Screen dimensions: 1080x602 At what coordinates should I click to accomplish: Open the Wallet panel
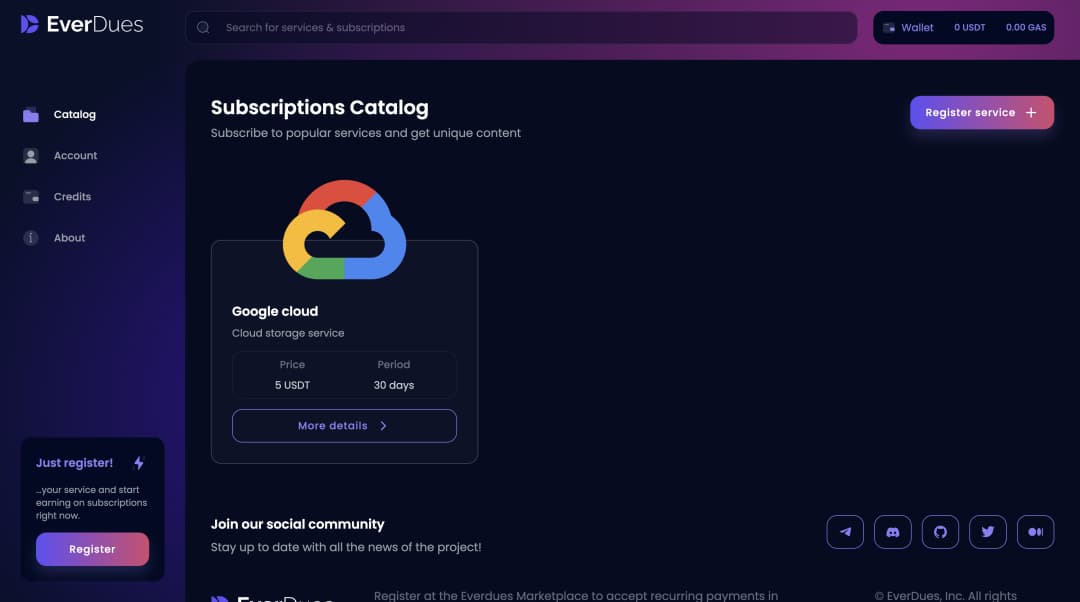[964, 28]
